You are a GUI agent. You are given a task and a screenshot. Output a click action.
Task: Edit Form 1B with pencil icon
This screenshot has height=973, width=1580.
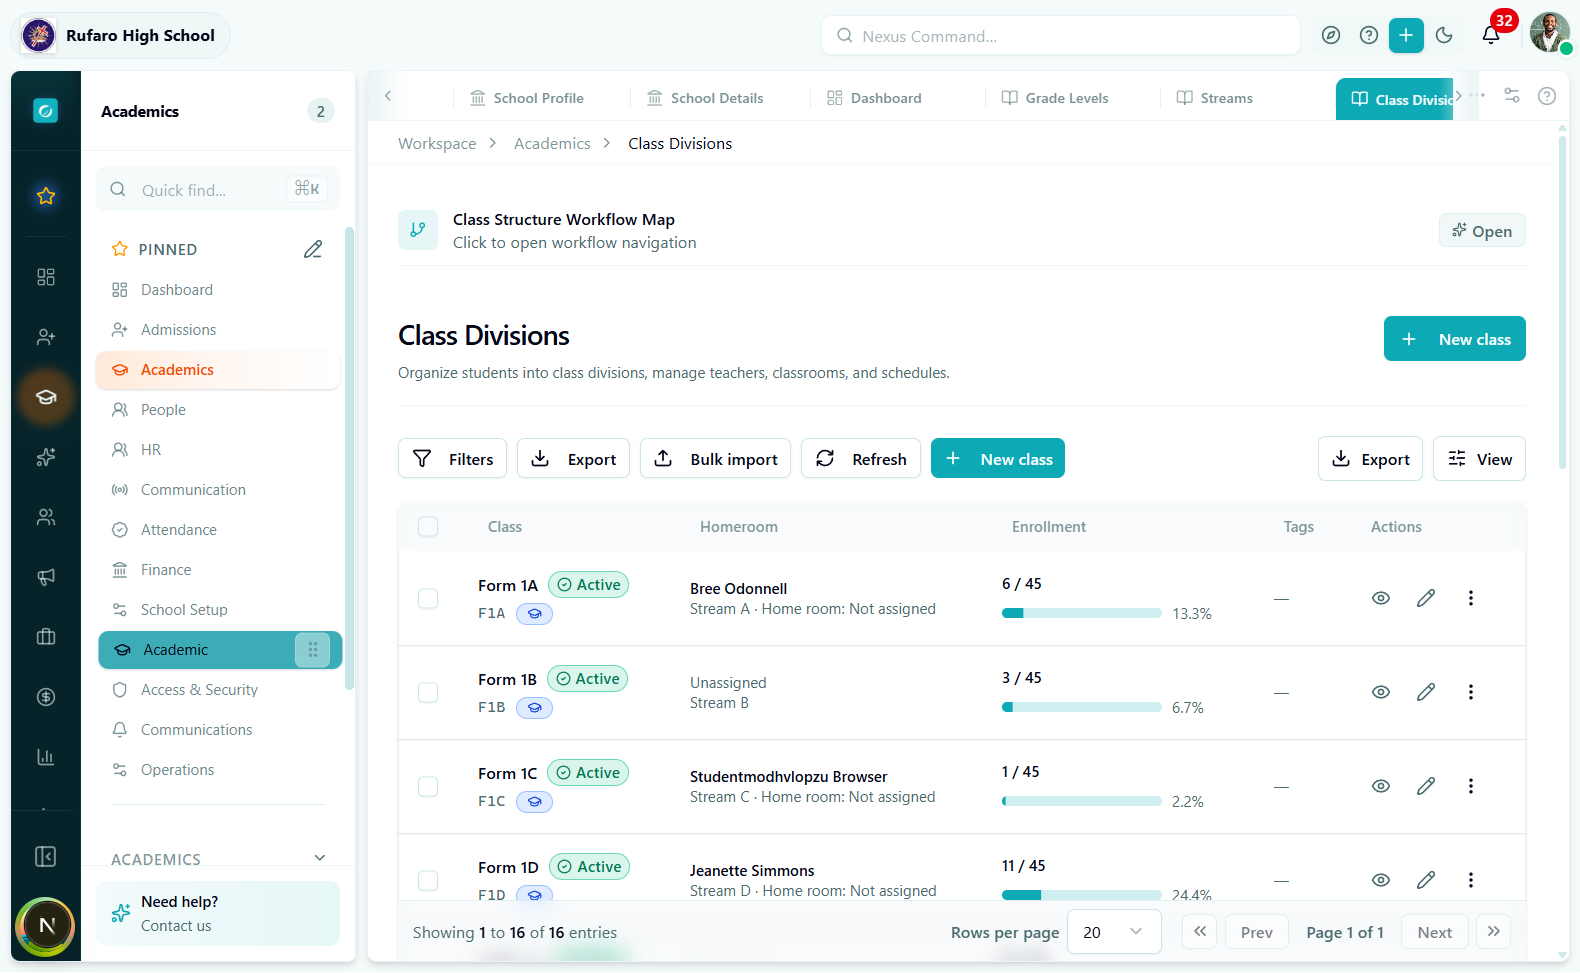[1426, 692]
